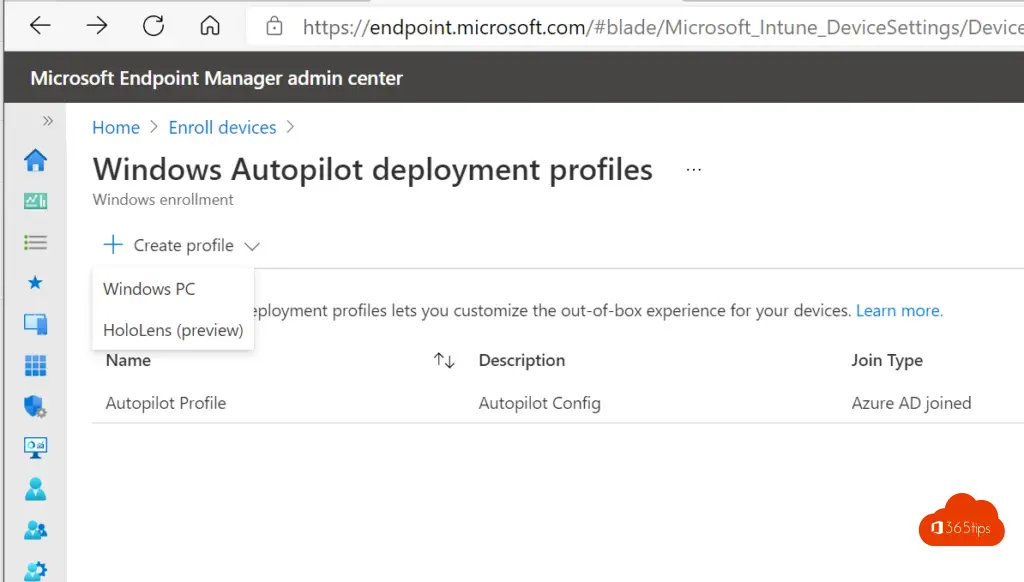
Task: Open Home from the sidebar house icon
Action: 35,160
